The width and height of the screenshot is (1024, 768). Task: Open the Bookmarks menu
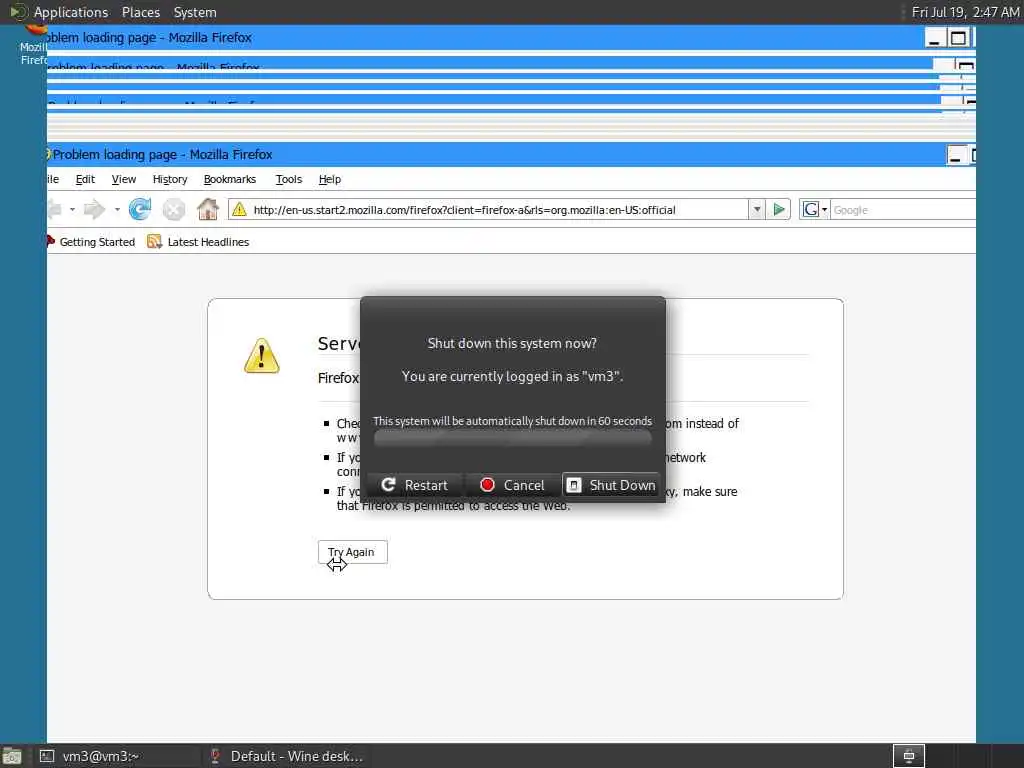click(x=230, y=179)
